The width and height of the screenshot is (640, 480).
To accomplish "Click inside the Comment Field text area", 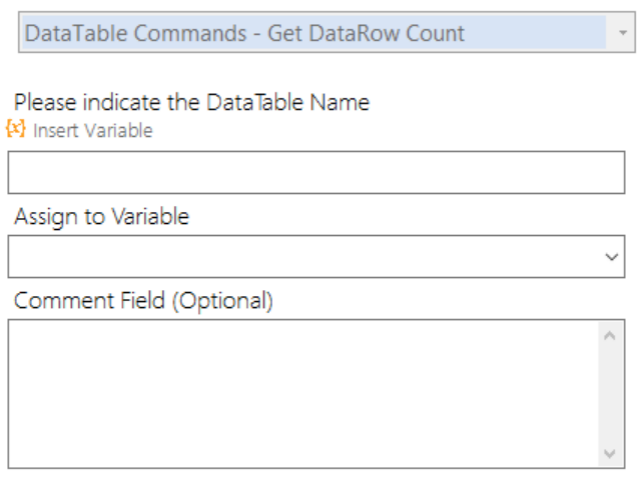I will pos(303,394).
